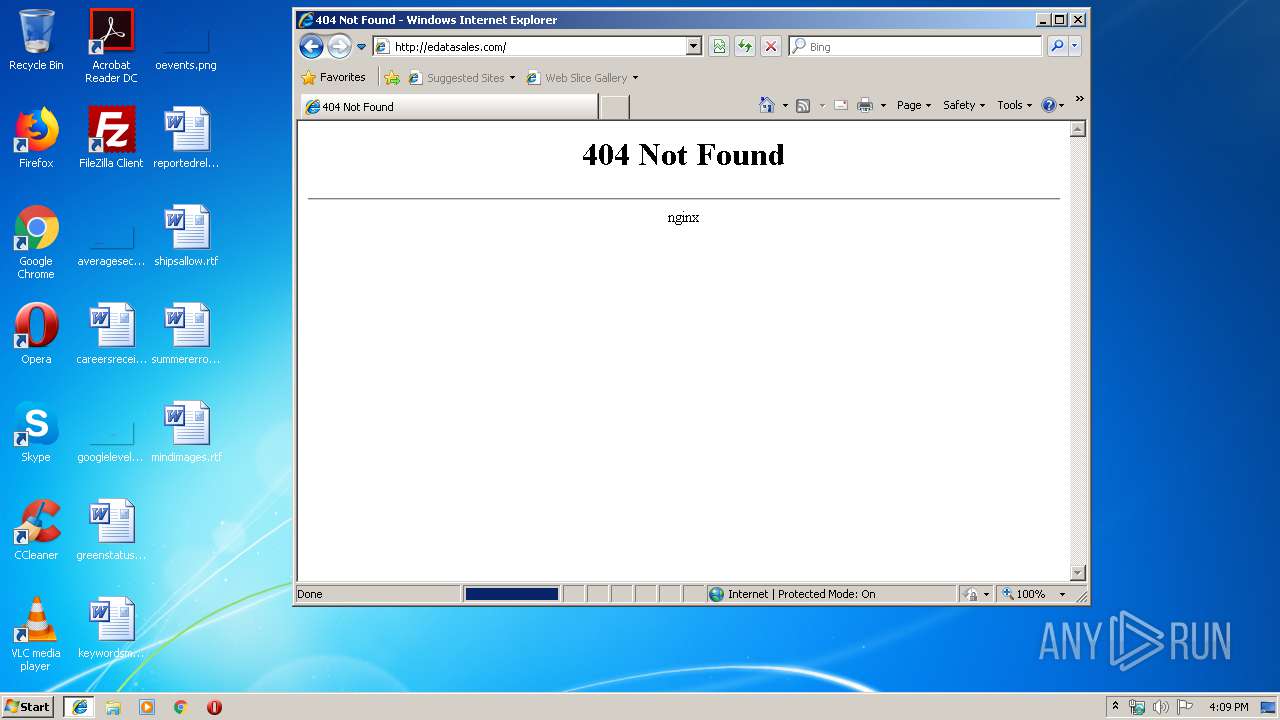Run search with the magnifier button
Viewport: 1280px width, 720px height.
[1057, 46]
